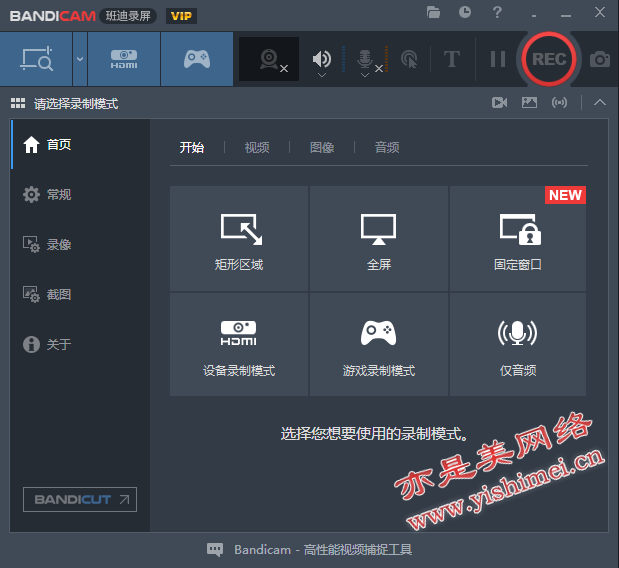Switch to the 视频 tab
Viewport: 619px width, 568px height.
pyautogui.click(x=257, y=148)
